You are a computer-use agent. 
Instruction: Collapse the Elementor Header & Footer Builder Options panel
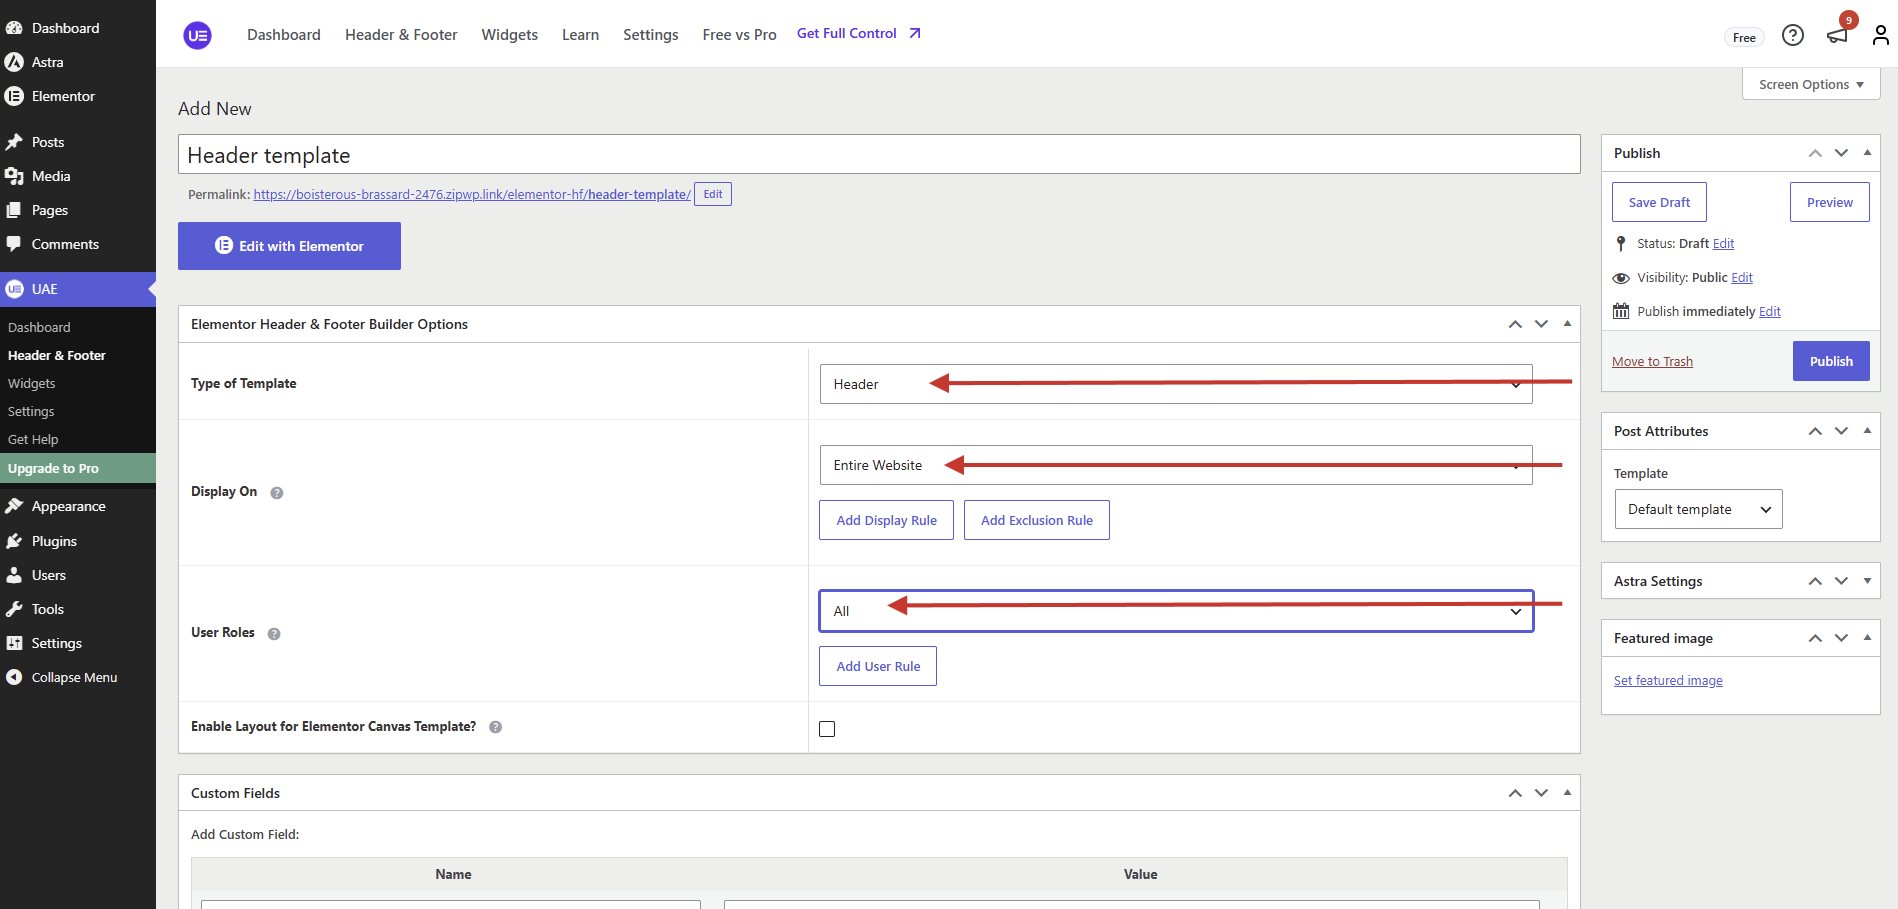pyautogui.click(x=1567, y=324)
